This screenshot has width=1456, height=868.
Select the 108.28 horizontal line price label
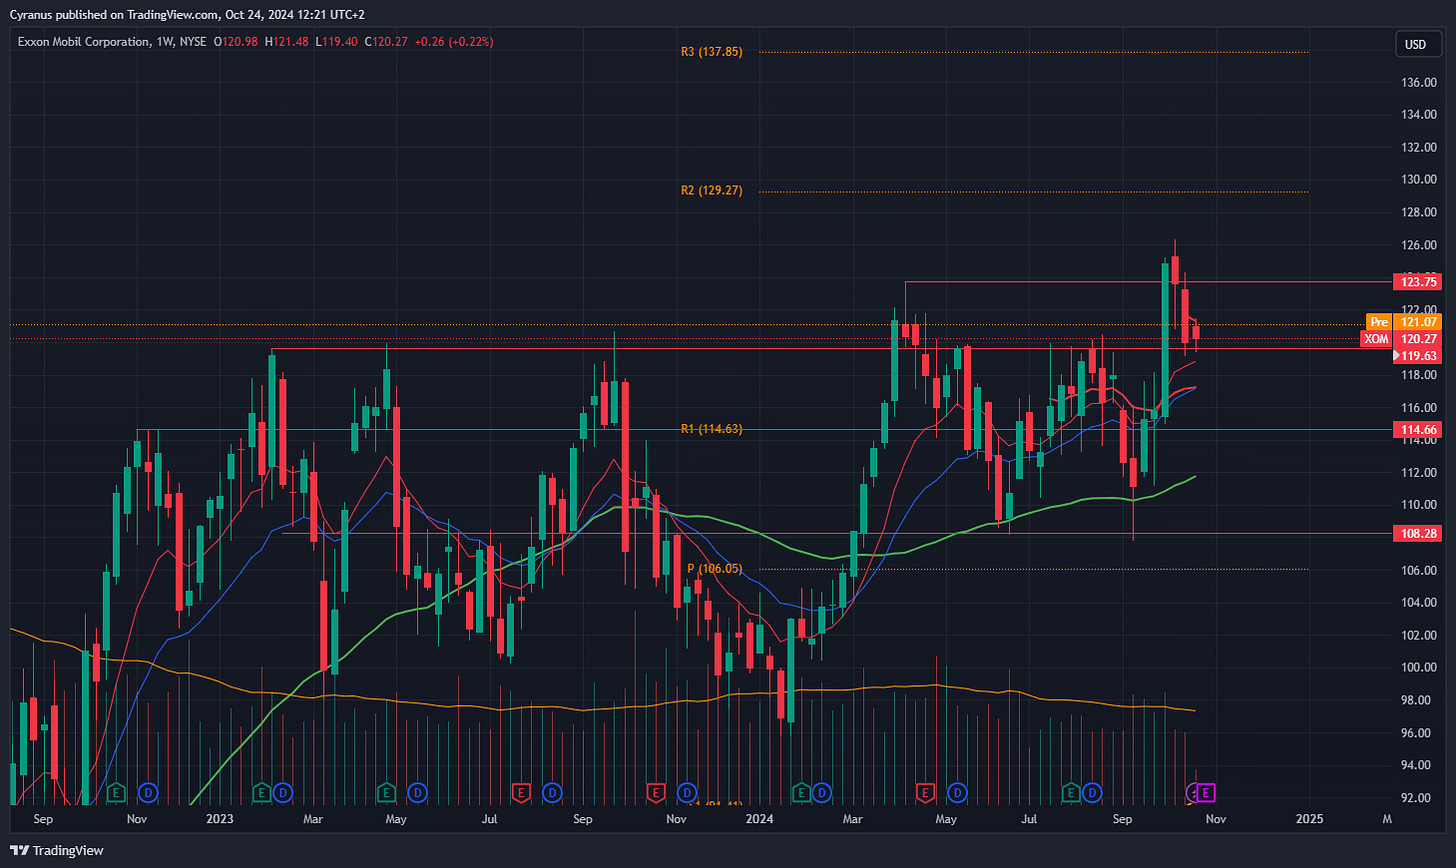point(1419,534)
